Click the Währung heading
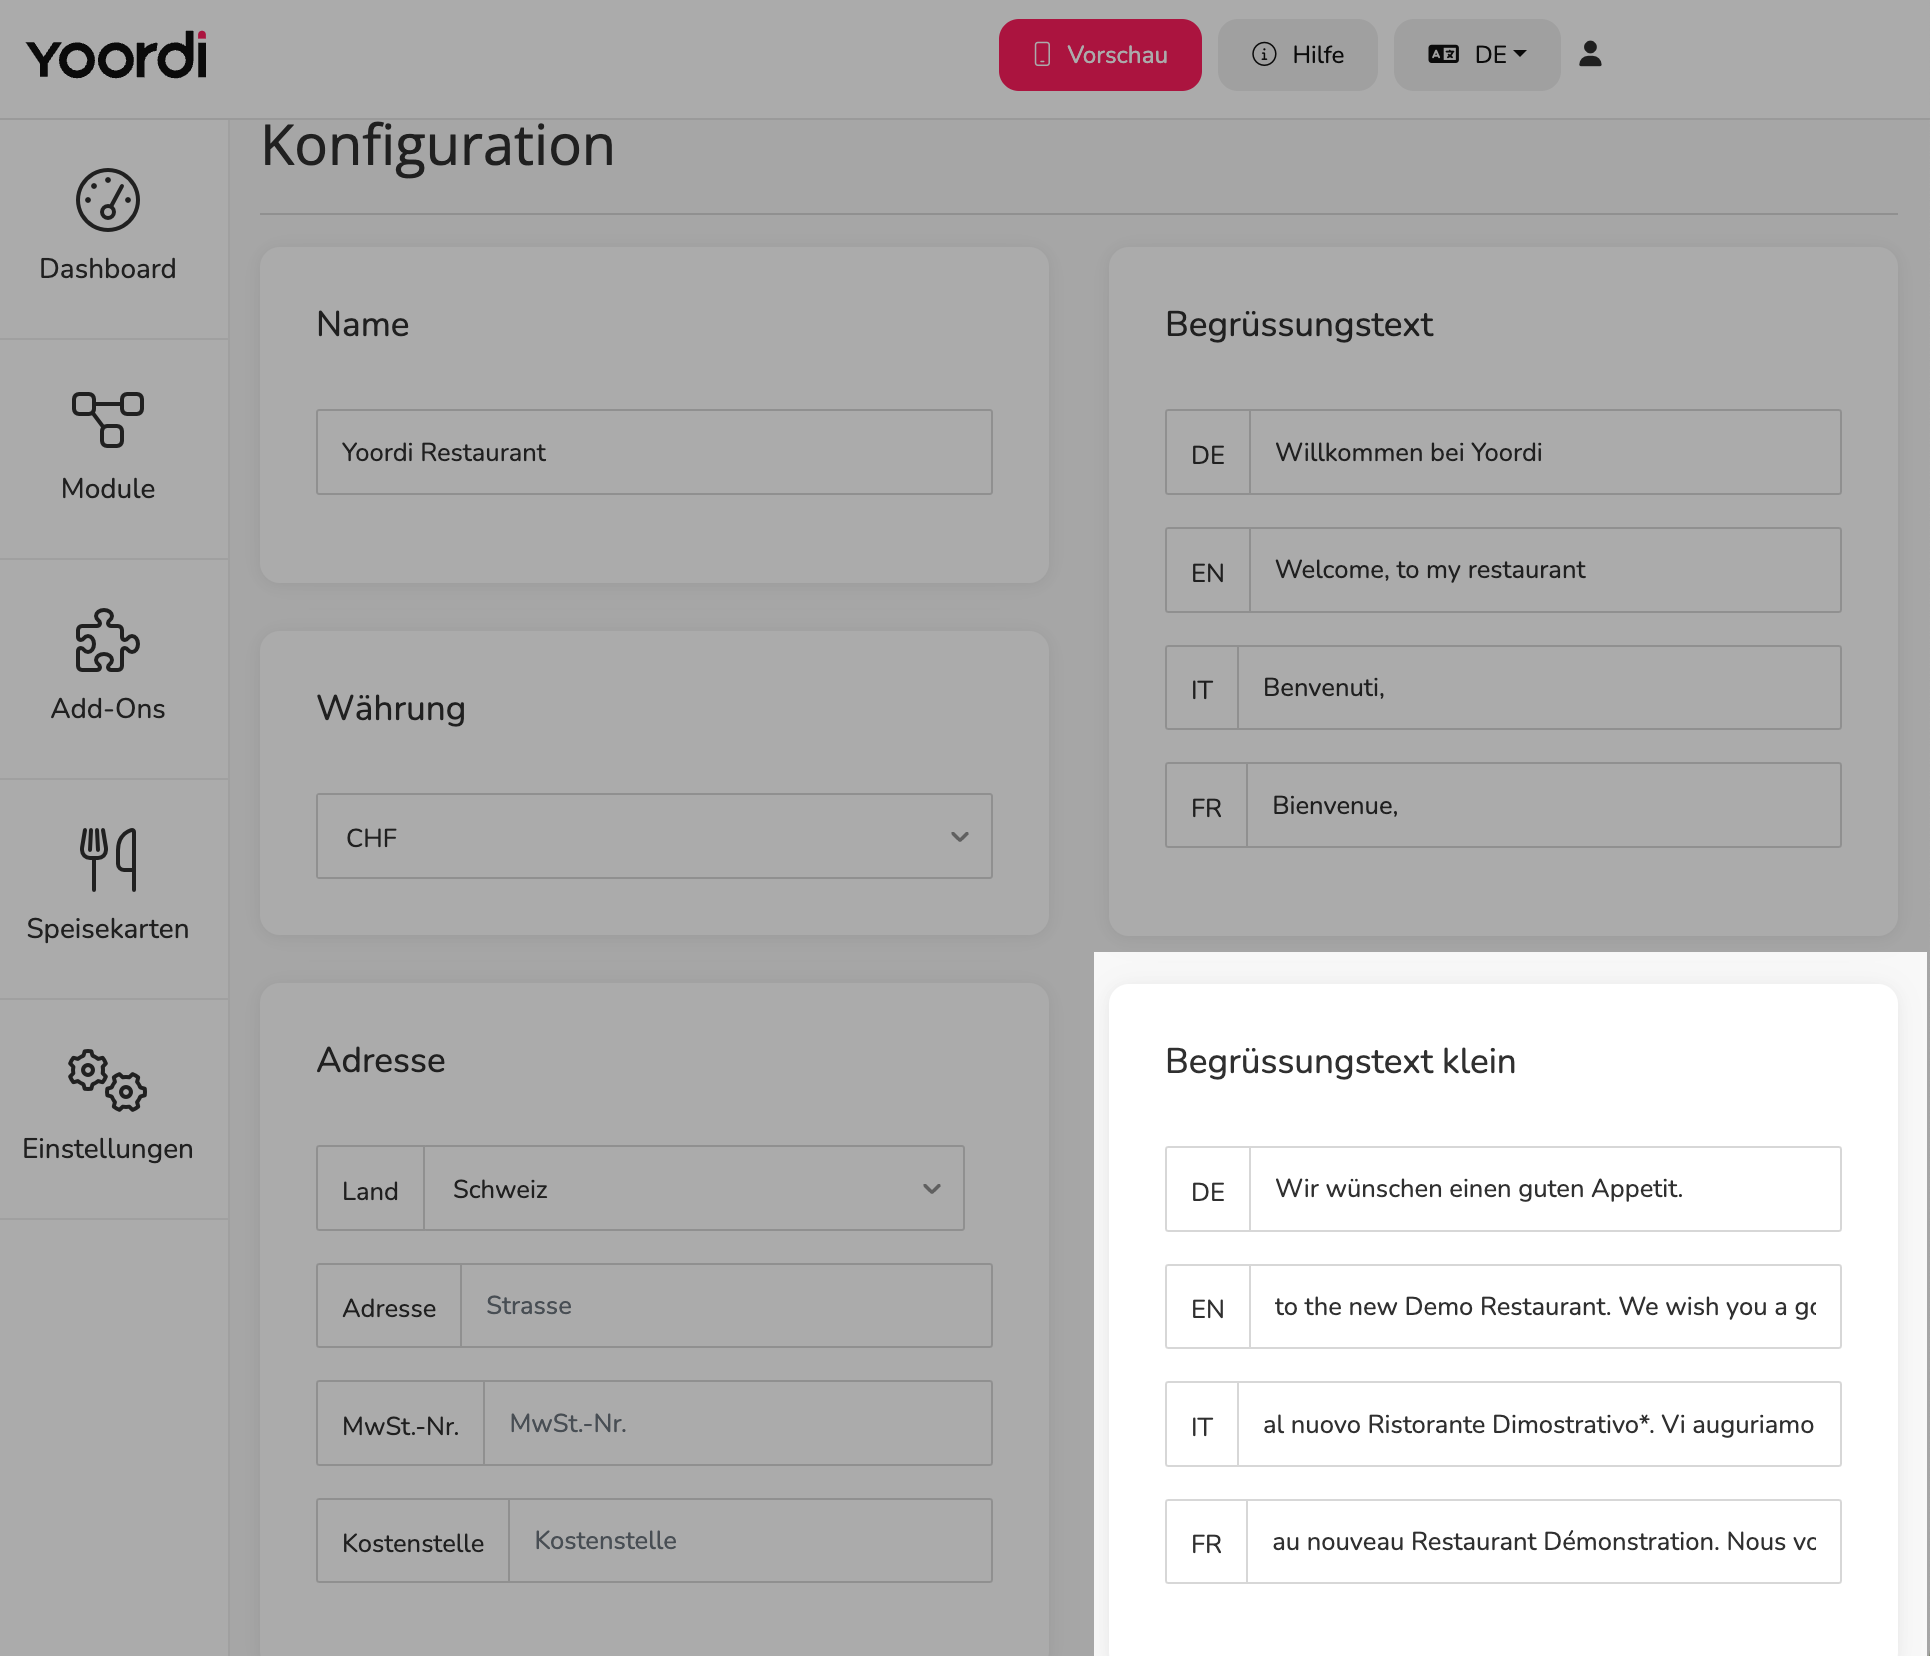1930x1656 pixels. pos(391,708)
